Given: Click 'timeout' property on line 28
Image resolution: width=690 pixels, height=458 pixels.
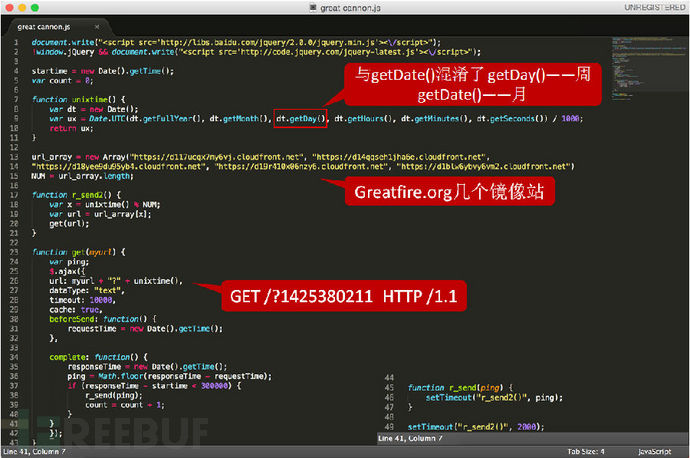Looking at the screenshot, I should tap(65, 300).
